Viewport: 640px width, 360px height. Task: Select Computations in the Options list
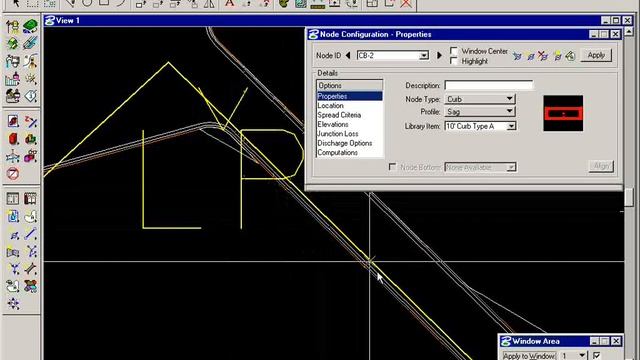point(350,152)
